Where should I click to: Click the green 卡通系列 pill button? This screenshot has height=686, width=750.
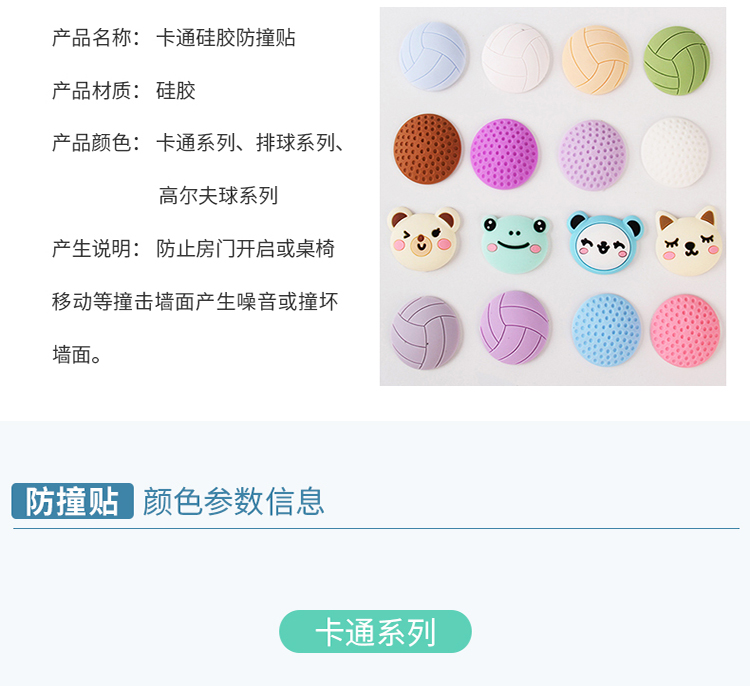pos(375,631)
